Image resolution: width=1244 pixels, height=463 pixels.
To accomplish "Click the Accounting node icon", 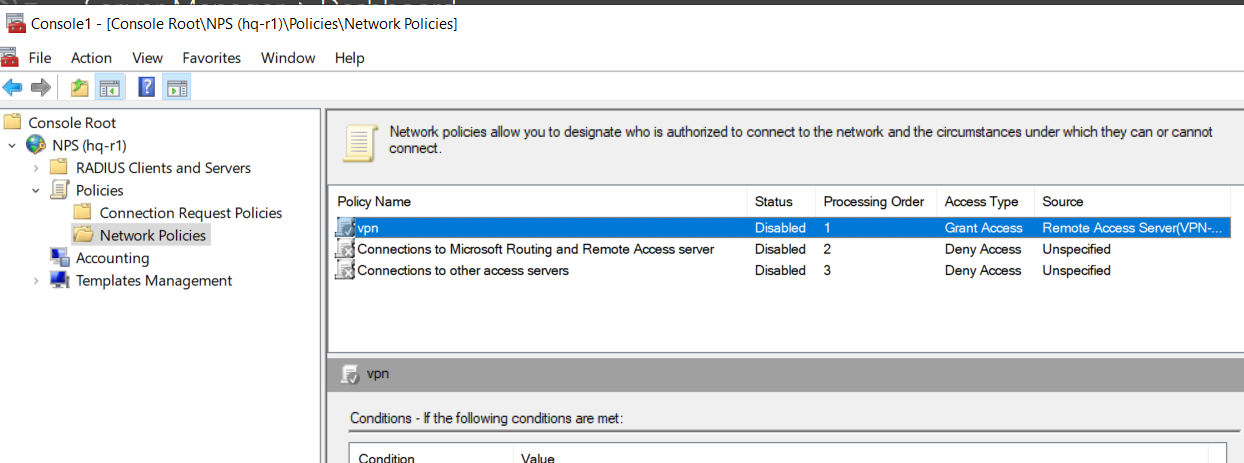I will point(60,258).
